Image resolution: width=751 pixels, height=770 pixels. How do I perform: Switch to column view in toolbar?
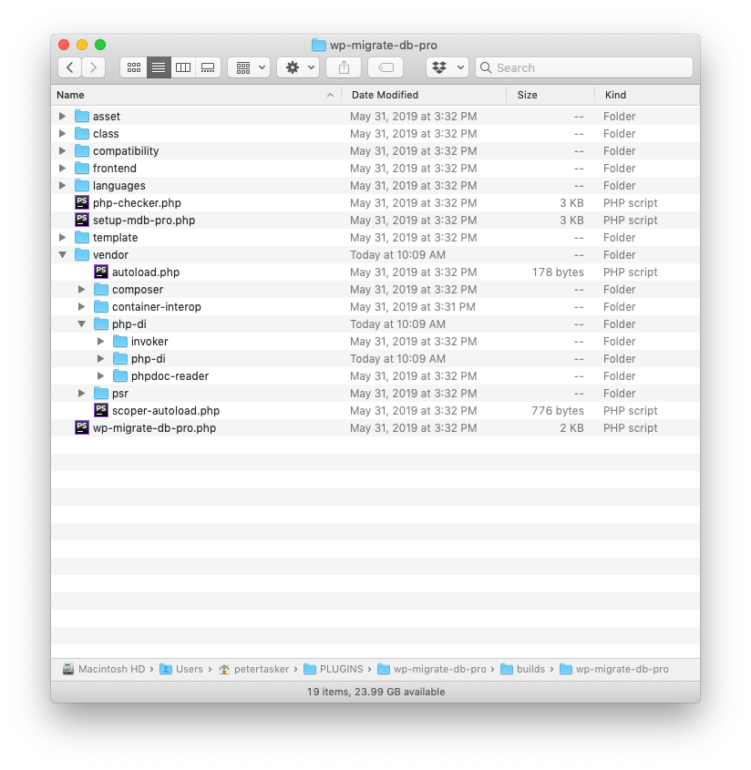[x=183, y=67]
